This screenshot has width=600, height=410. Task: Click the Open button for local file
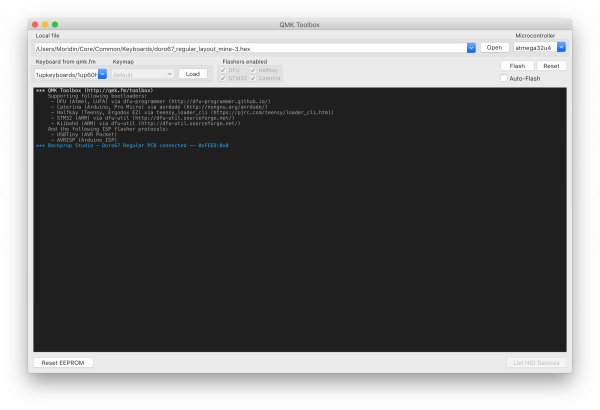[494, 47]
